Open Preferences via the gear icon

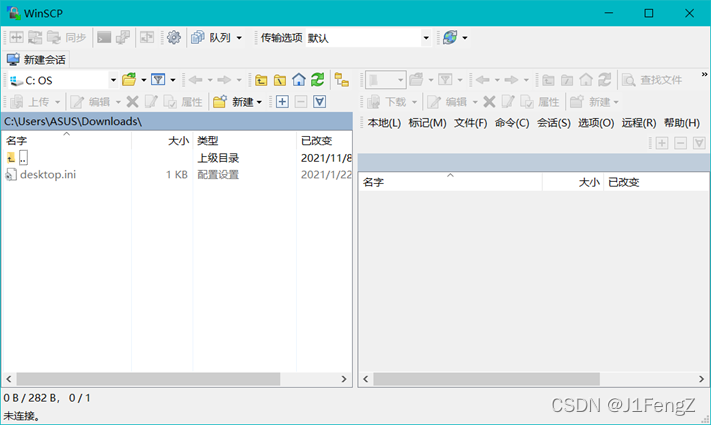click(x=174, y=37)
